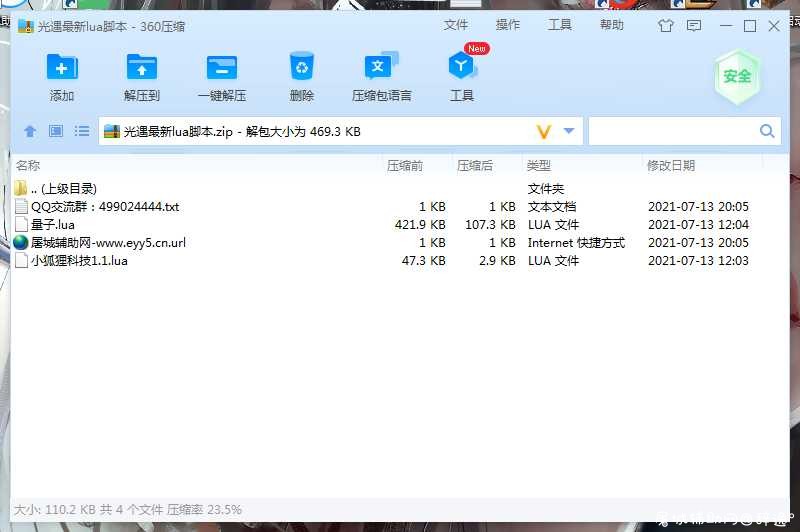
Task: Click the Internet 快捷方式 type cell
Action: click(x=576, y=243)
